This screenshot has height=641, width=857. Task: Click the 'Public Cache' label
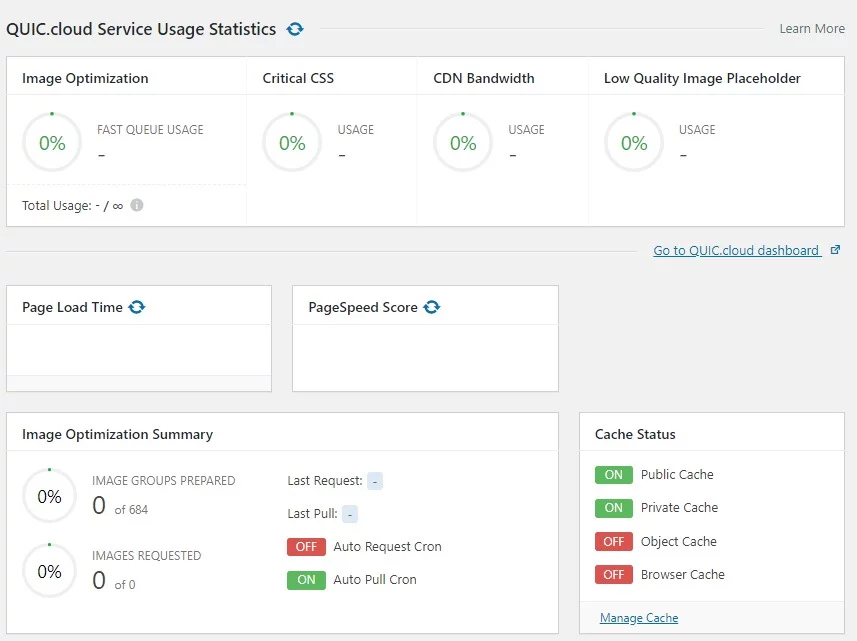[x=677, y=474]
